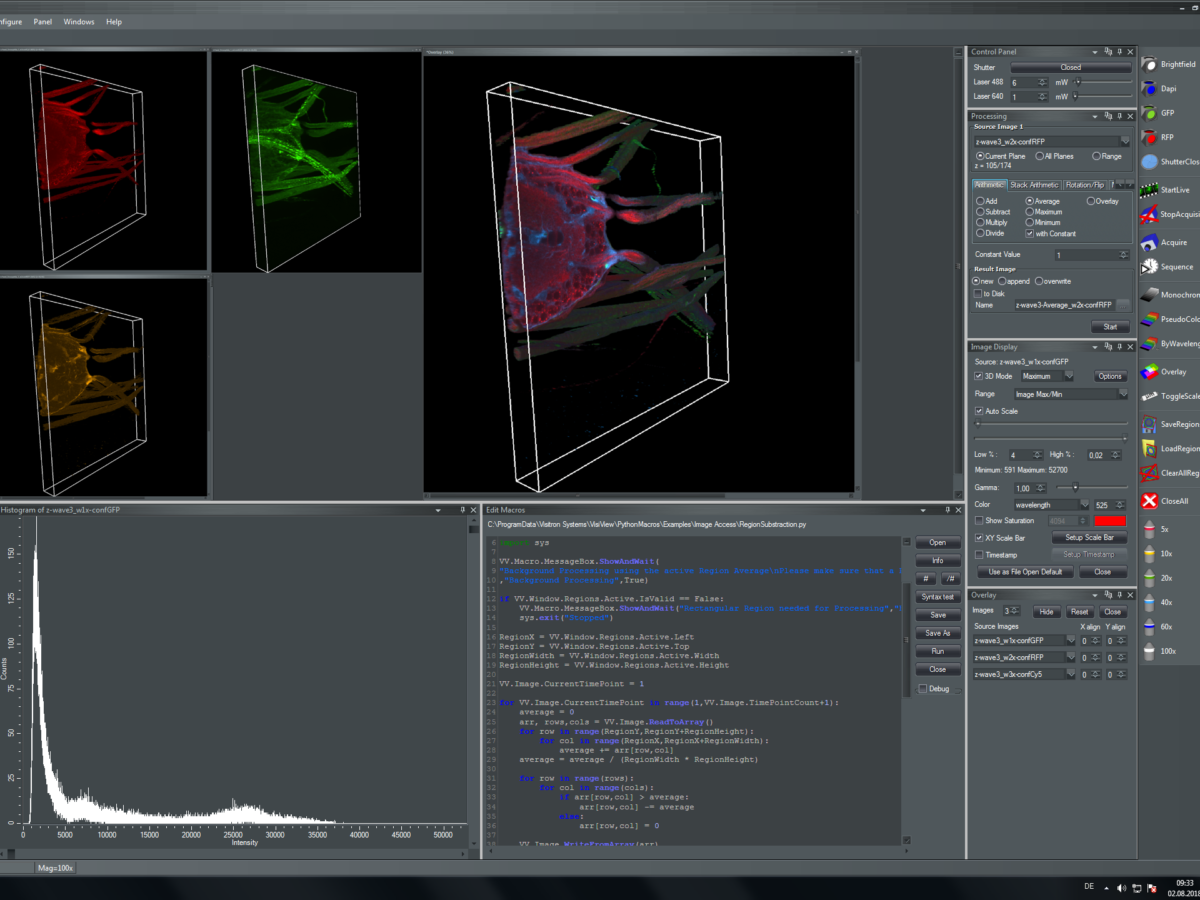The width and height of the screenshot is (1200, 900).
Task: Switch to the Stack Arithmetic tab
Action: tap(1033, 185)
